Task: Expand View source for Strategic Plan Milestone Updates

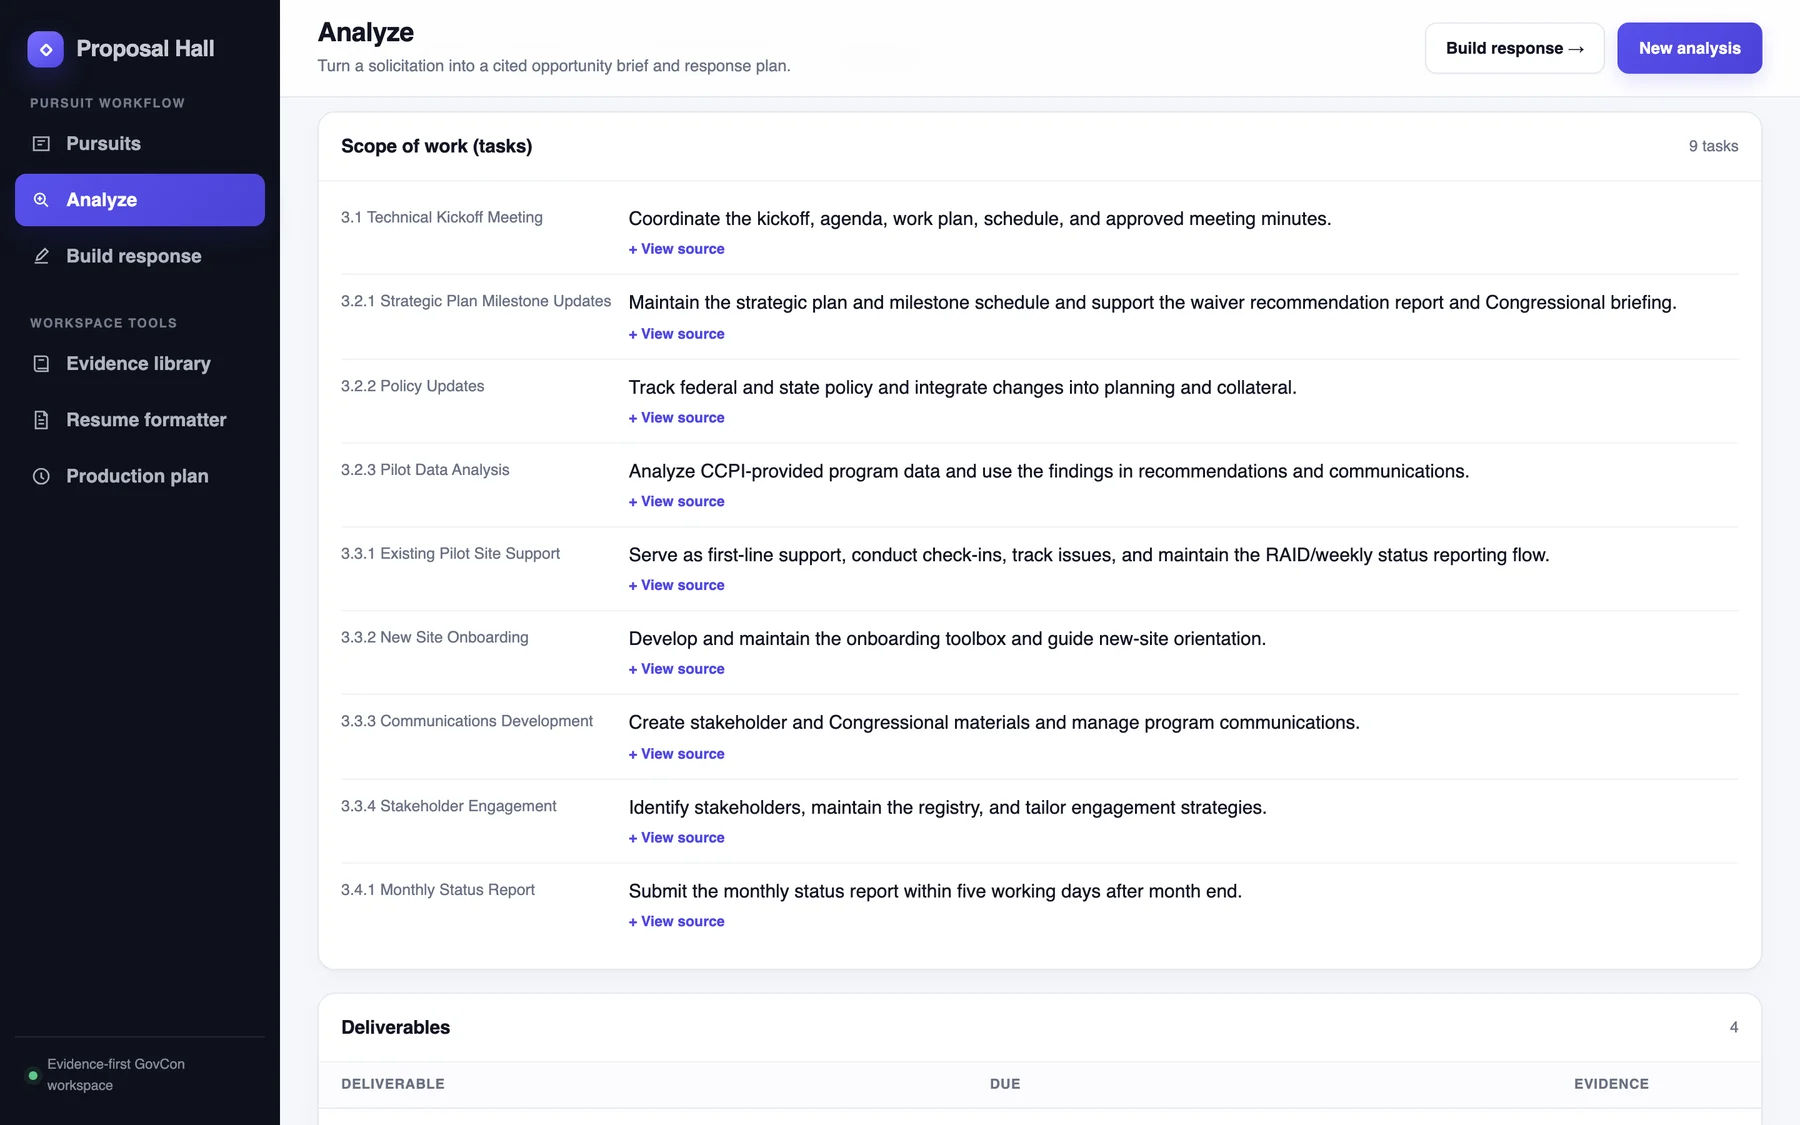Action: click(676, 334)
